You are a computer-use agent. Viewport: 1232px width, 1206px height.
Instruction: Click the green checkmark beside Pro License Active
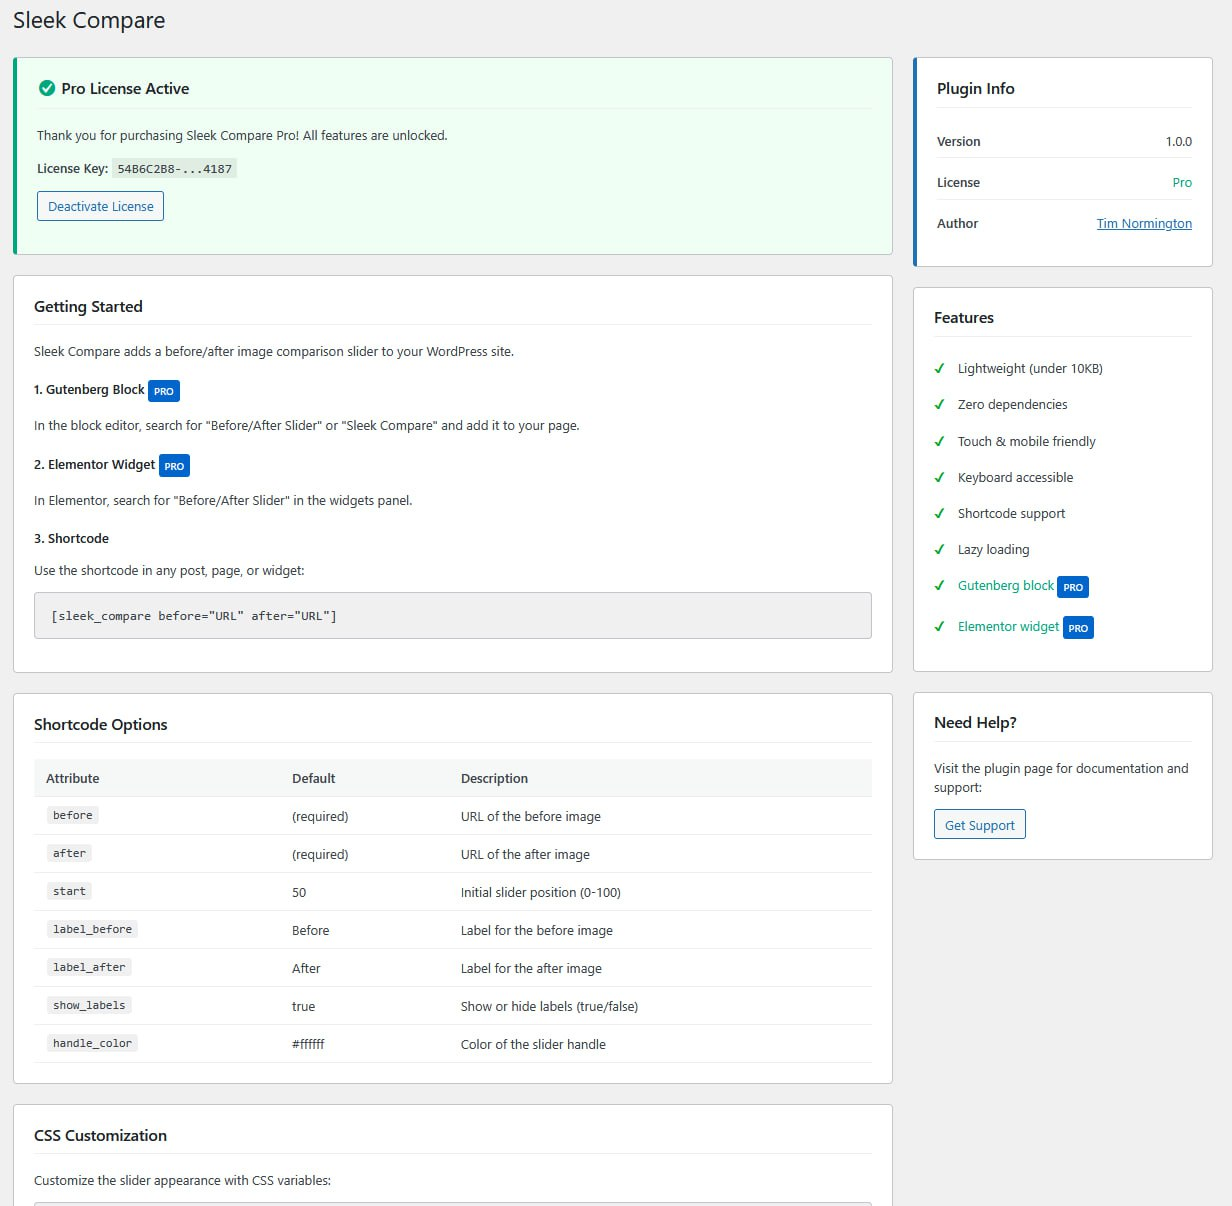tap(47, 88)
